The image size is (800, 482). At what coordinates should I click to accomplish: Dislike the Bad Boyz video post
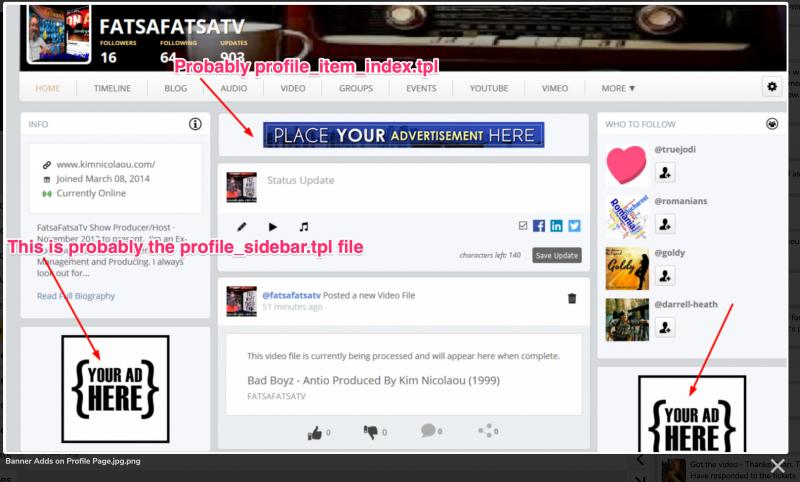373,431
